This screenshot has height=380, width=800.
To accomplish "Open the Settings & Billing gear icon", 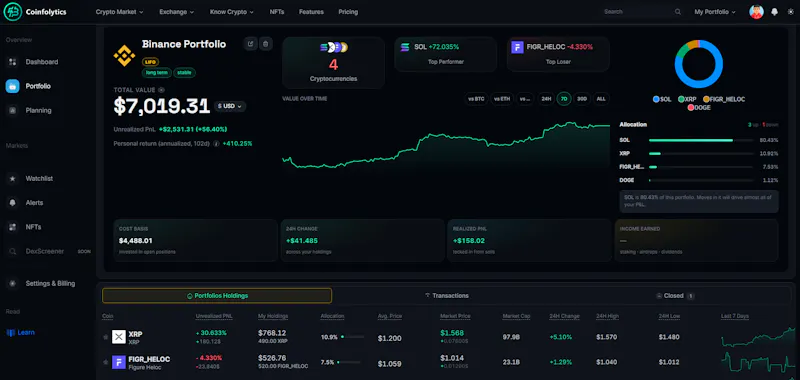I will 12,283.
